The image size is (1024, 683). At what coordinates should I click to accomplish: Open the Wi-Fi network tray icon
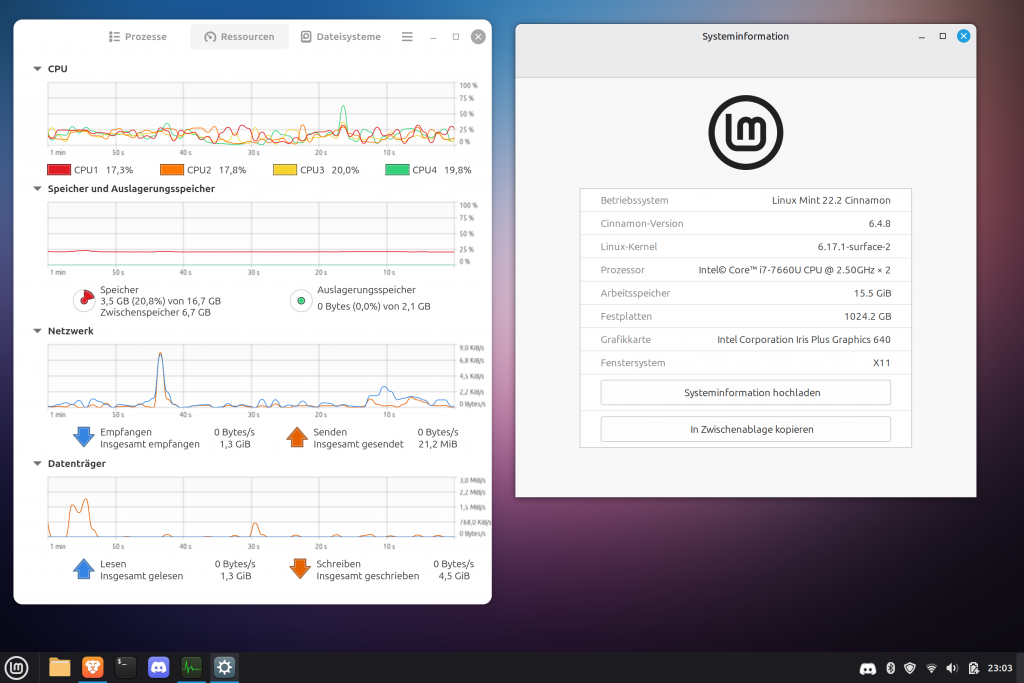click(x=931, y=668)
